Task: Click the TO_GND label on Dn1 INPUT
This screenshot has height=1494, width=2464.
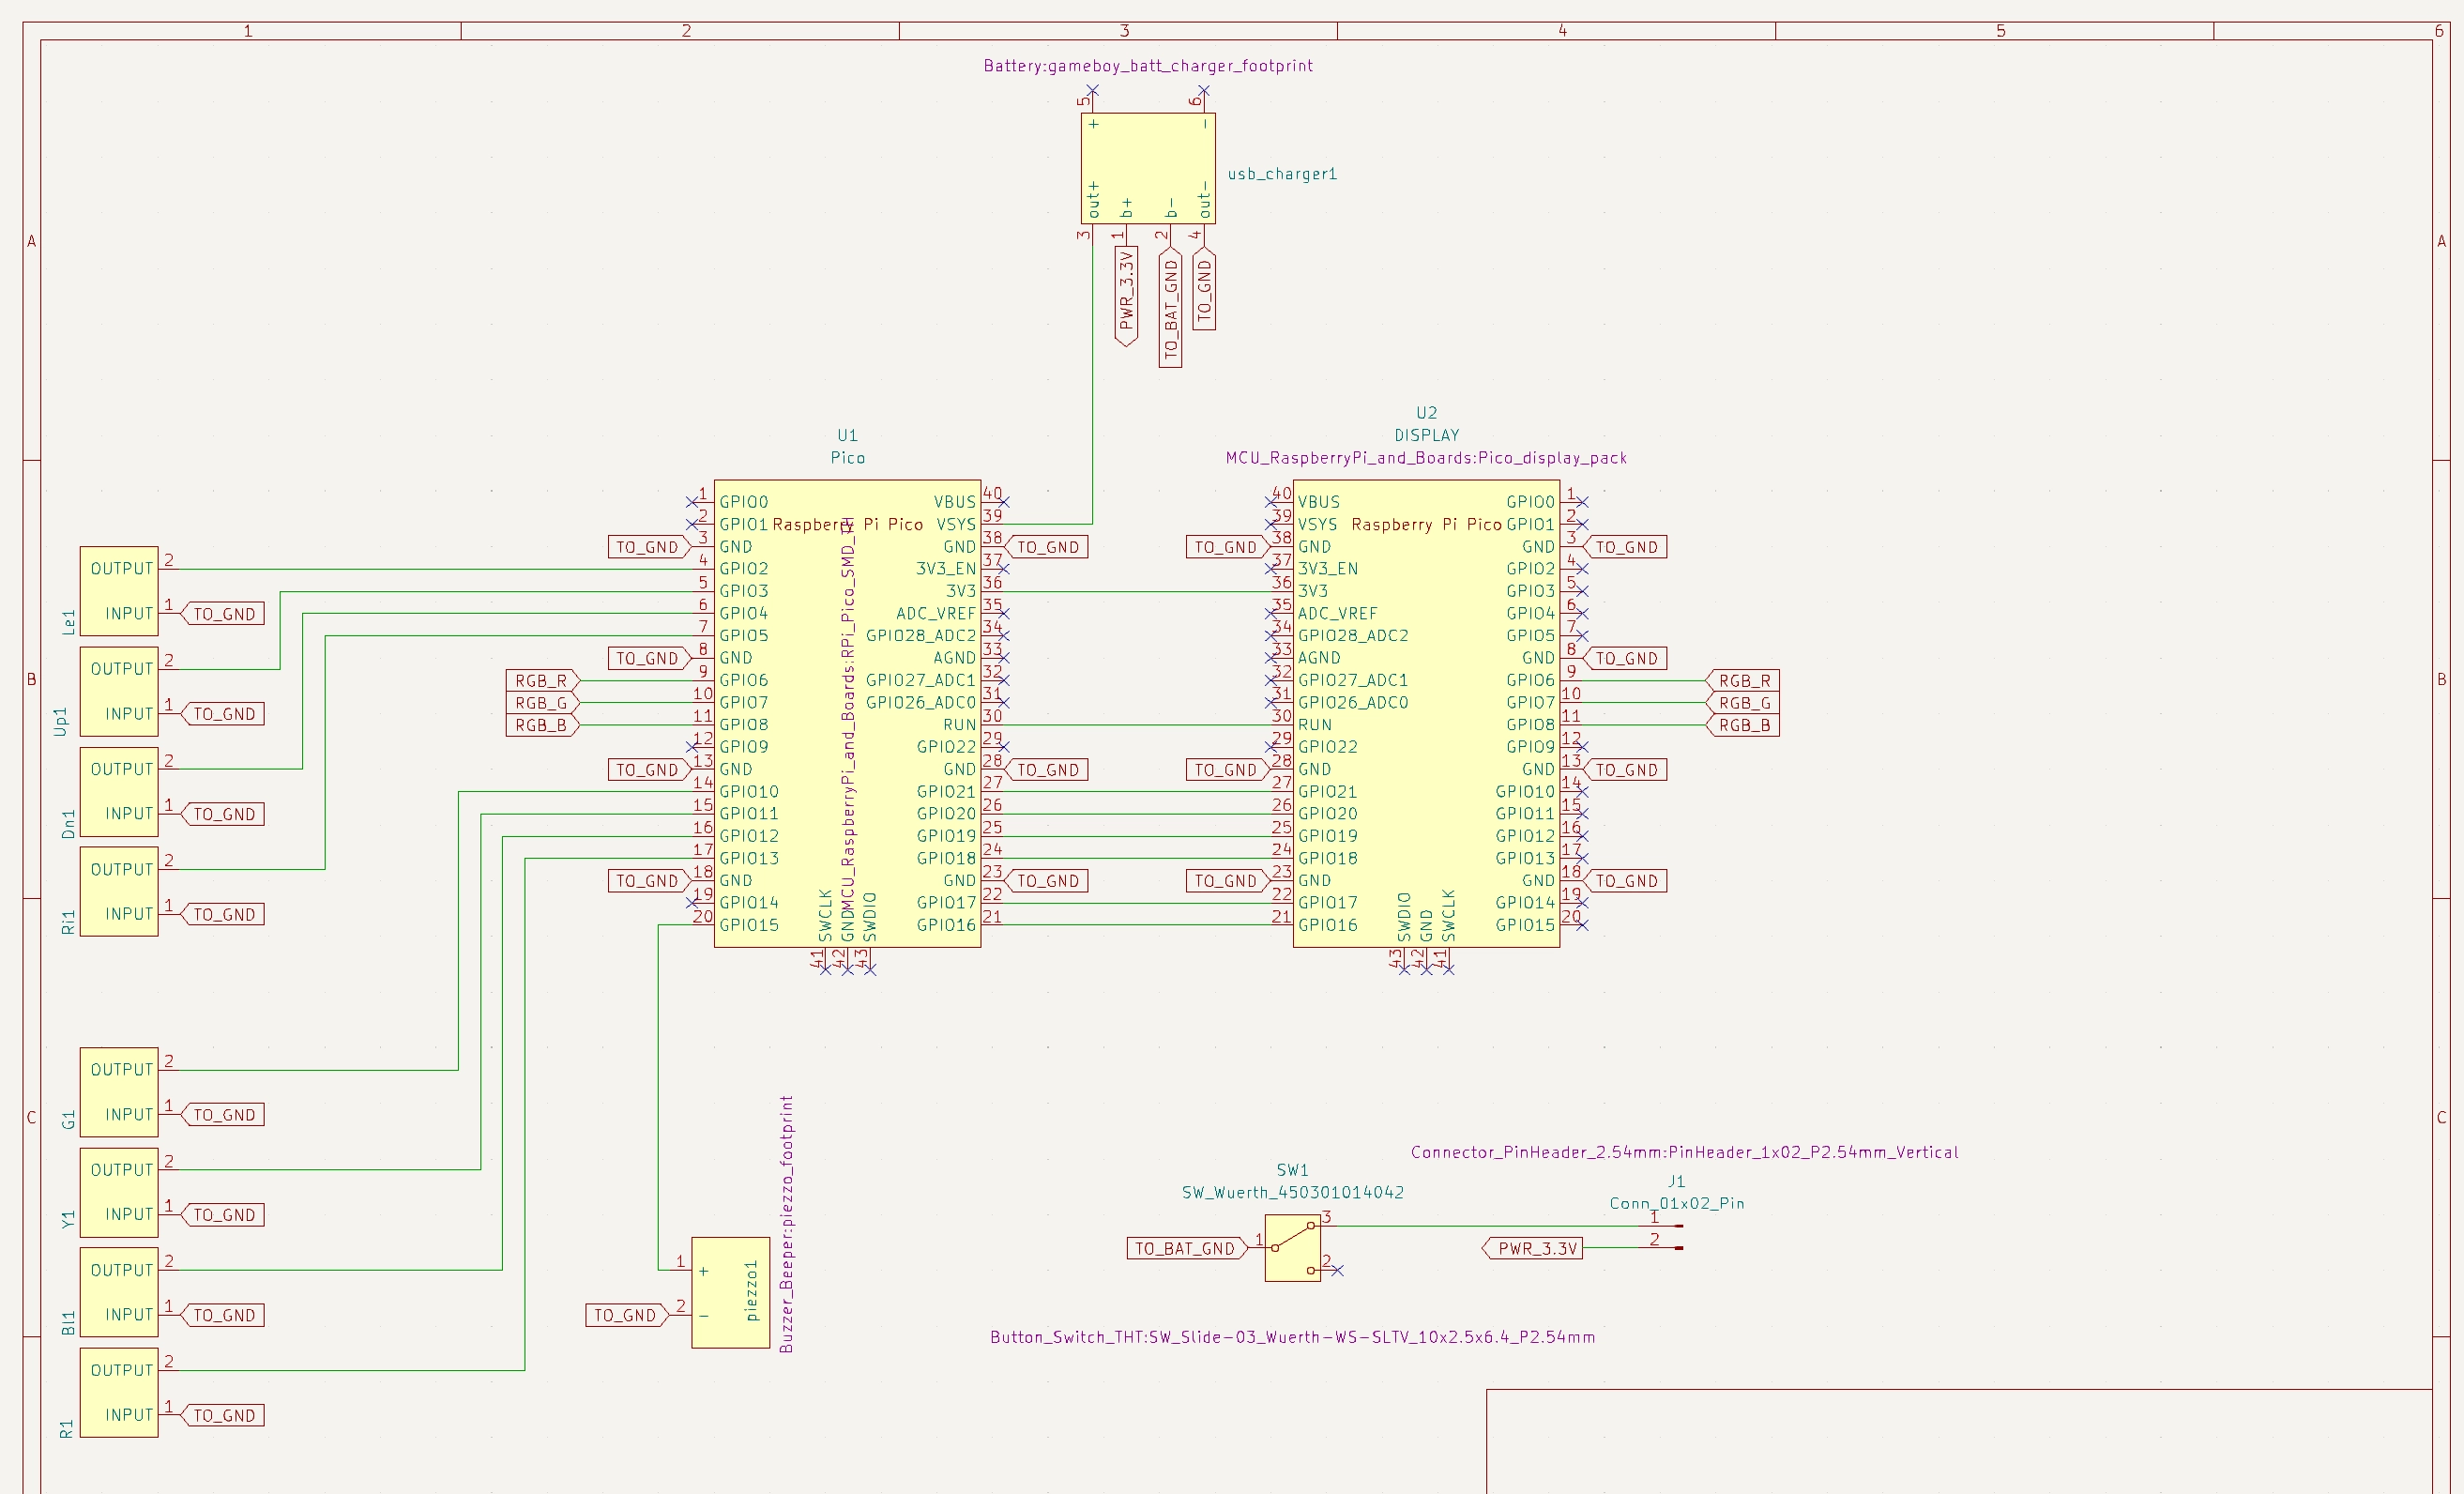Action: (223, 814)
